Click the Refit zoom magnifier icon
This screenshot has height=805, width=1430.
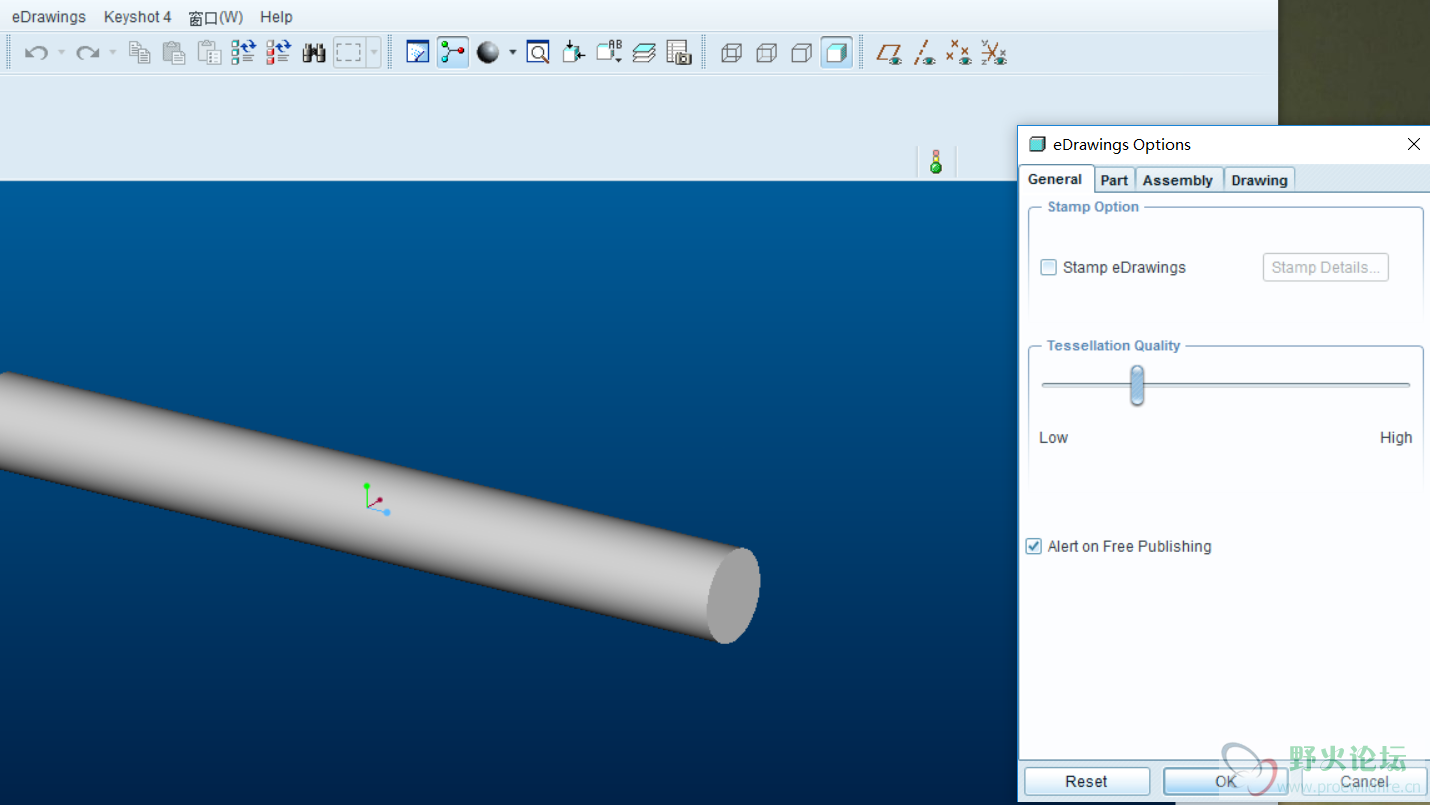tap(538, 52)
